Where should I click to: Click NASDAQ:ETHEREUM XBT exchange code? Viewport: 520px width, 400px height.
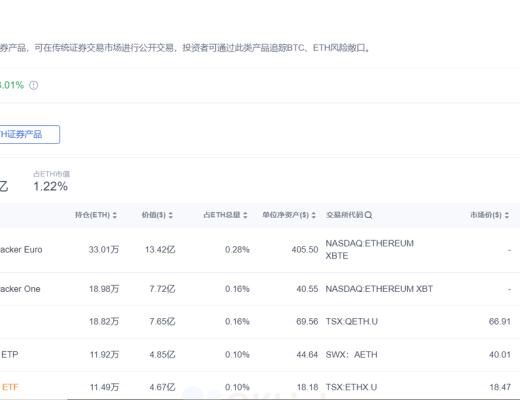(x=379, y=289)
